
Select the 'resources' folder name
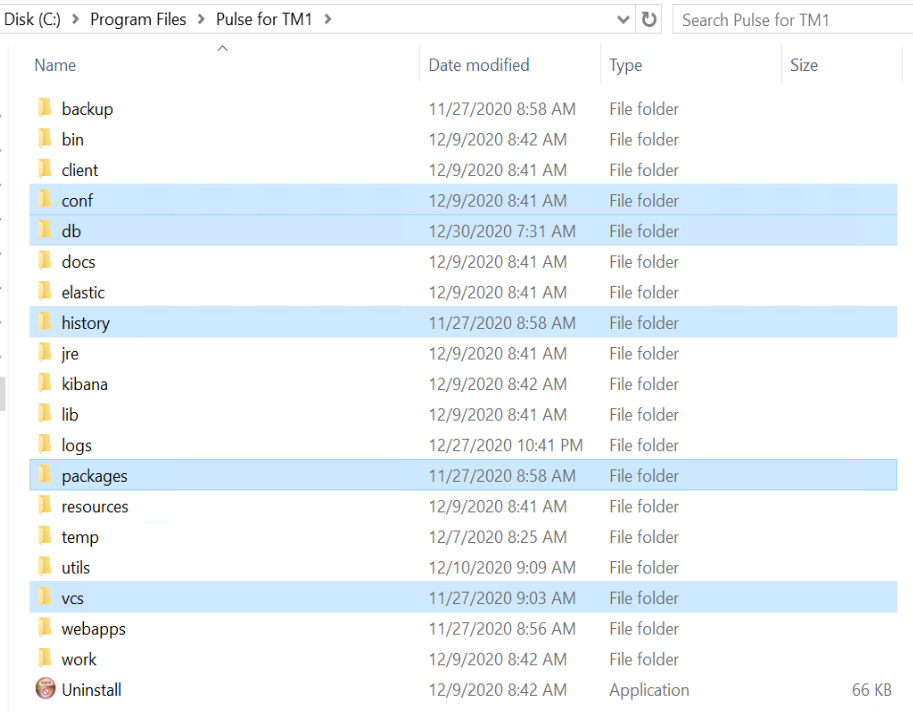(x=95, y=506)
